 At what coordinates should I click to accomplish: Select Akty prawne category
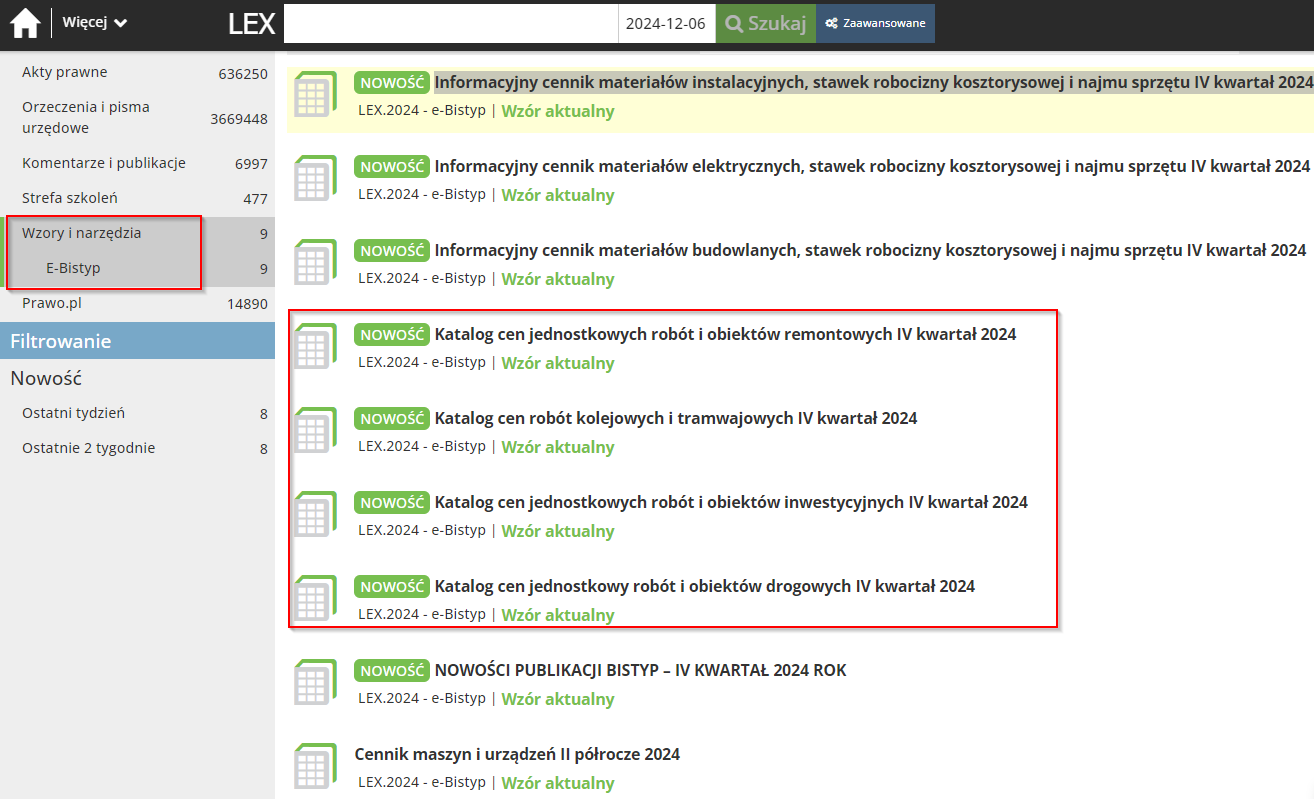(64, 72)
